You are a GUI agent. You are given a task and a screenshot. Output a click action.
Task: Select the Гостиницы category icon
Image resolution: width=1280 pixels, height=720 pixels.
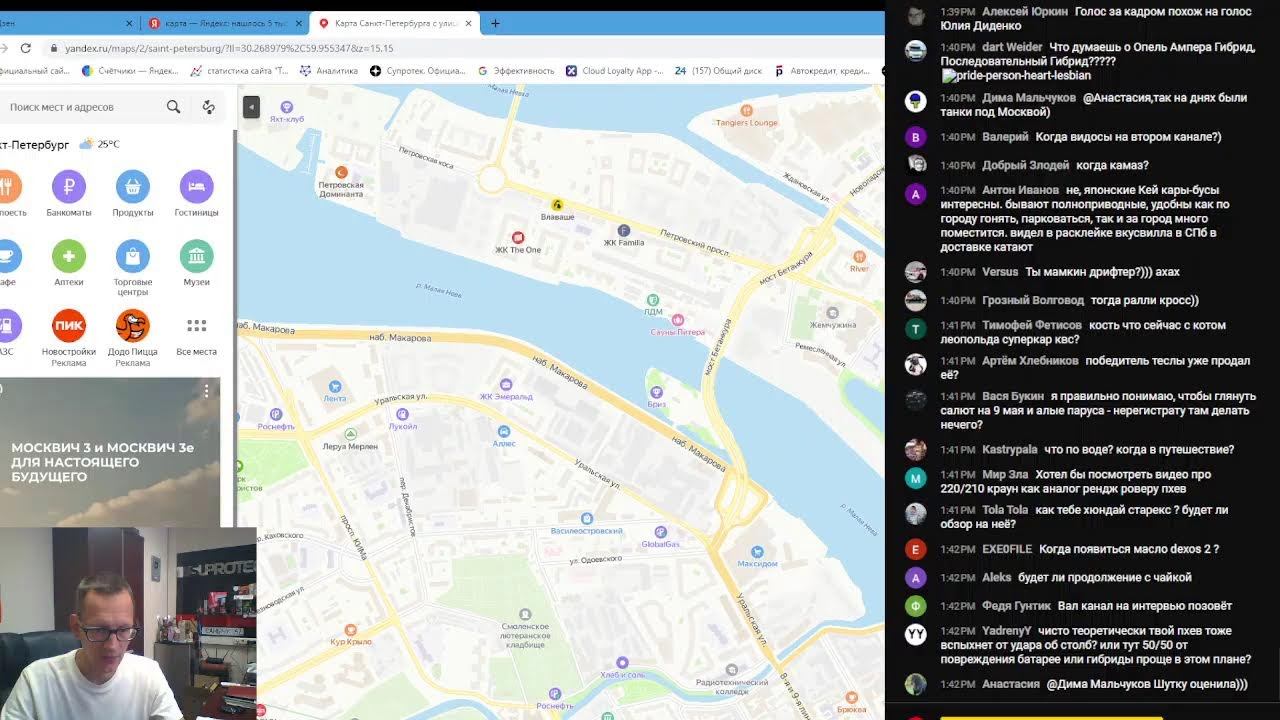click(196, 187)
